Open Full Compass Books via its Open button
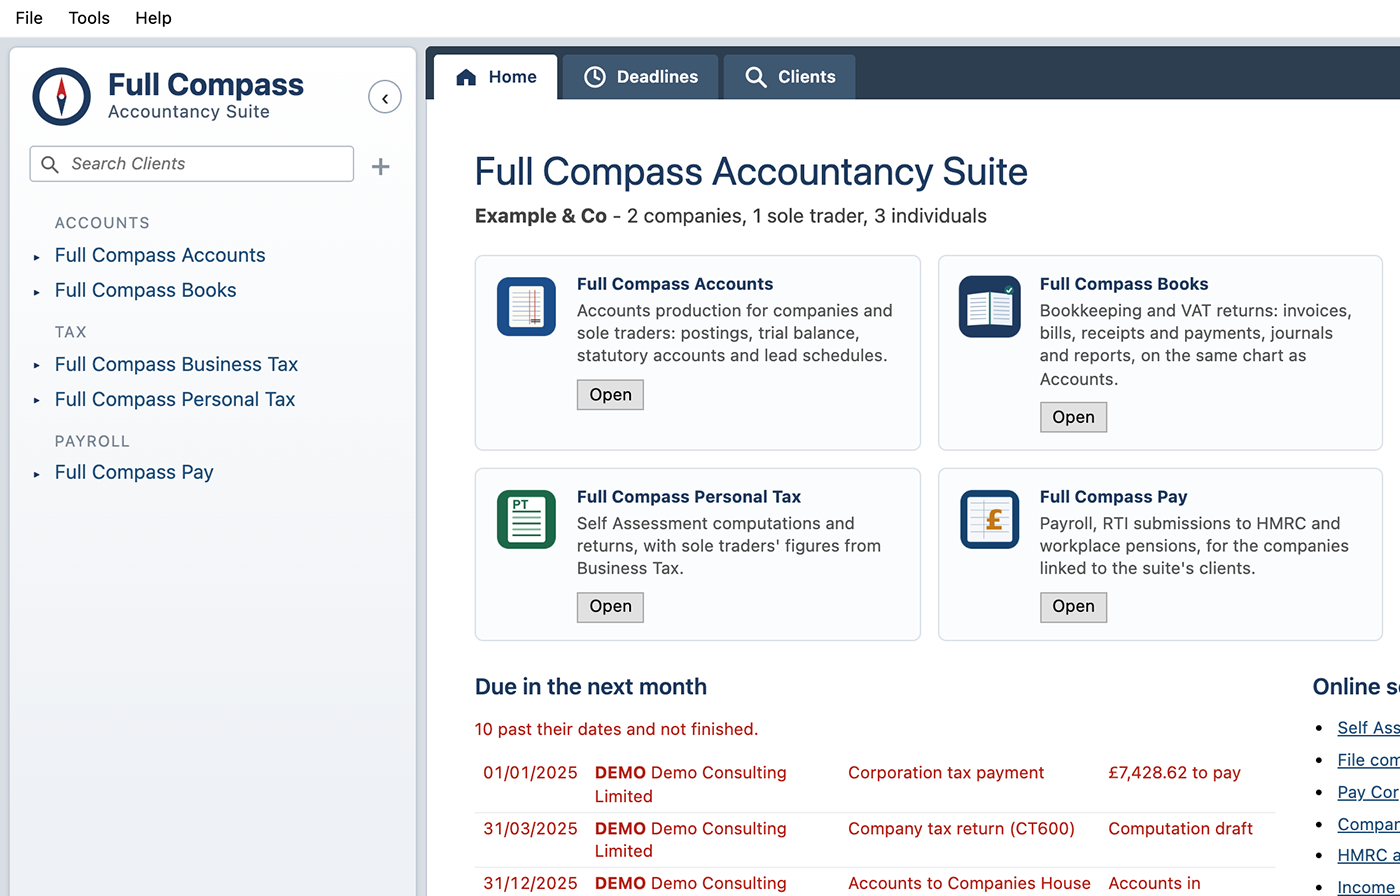 coord(1073,417)
